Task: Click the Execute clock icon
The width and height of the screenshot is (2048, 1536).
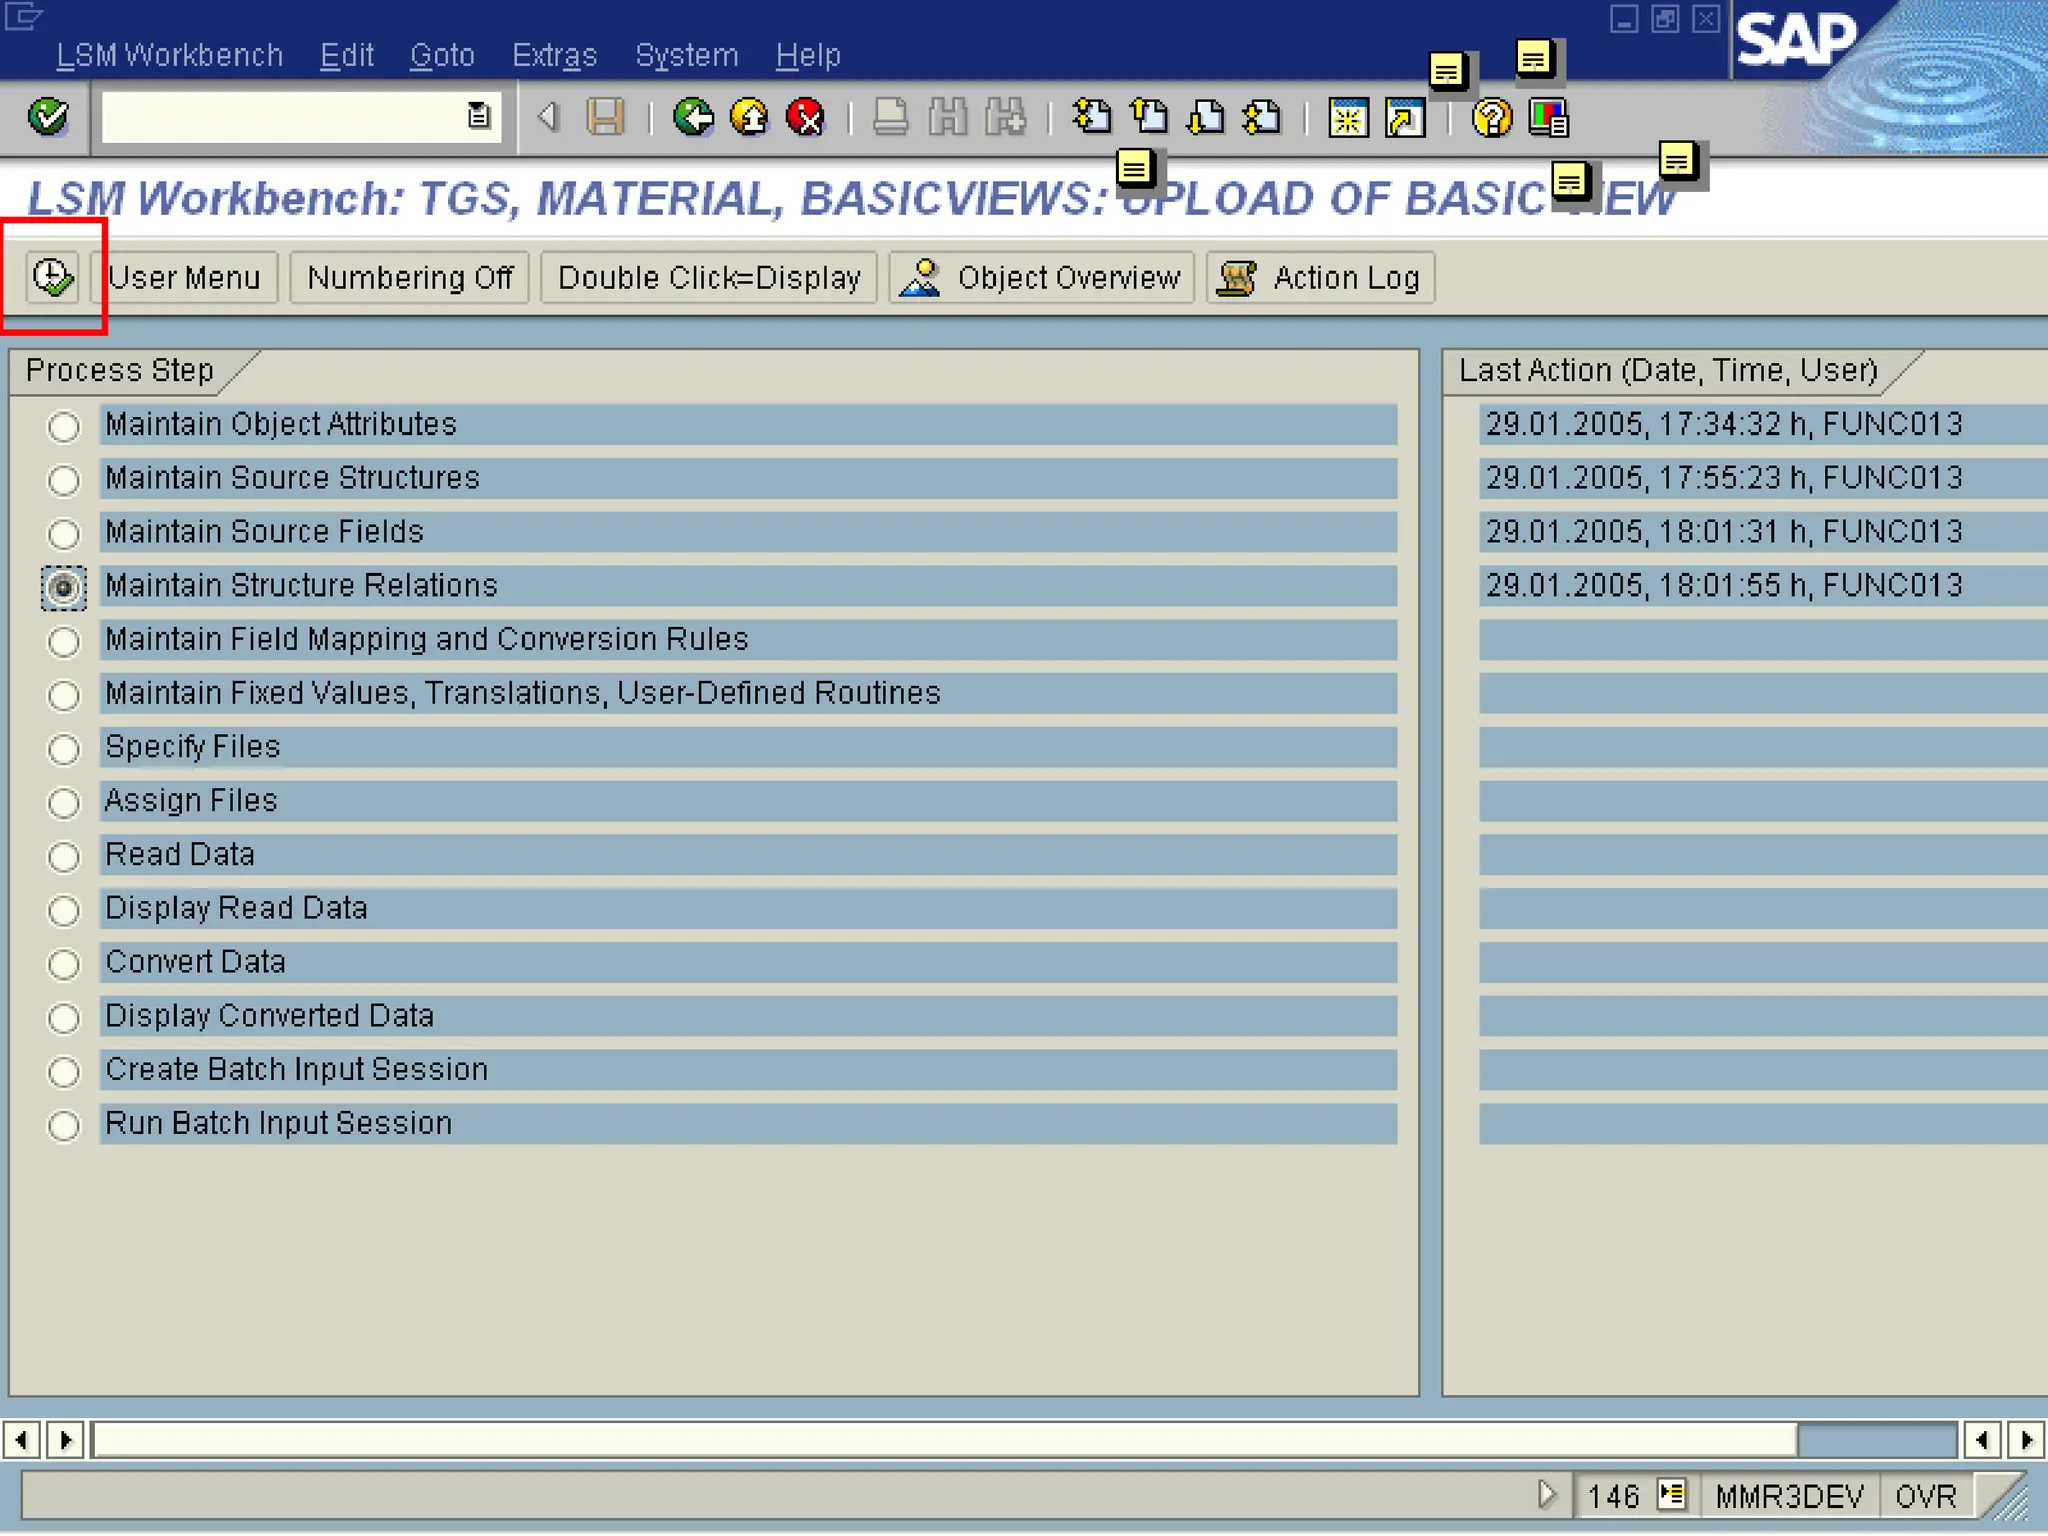Action: point(52,277)
